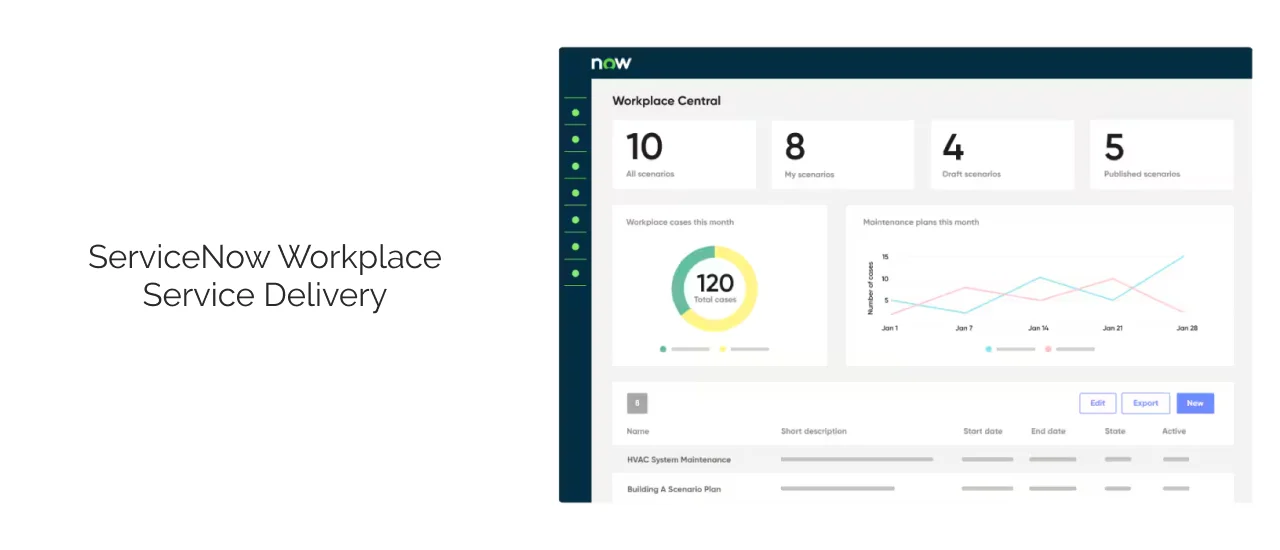1280x550 pixels.
Task: Open the All scenarios card
Action: coord(684,154)
